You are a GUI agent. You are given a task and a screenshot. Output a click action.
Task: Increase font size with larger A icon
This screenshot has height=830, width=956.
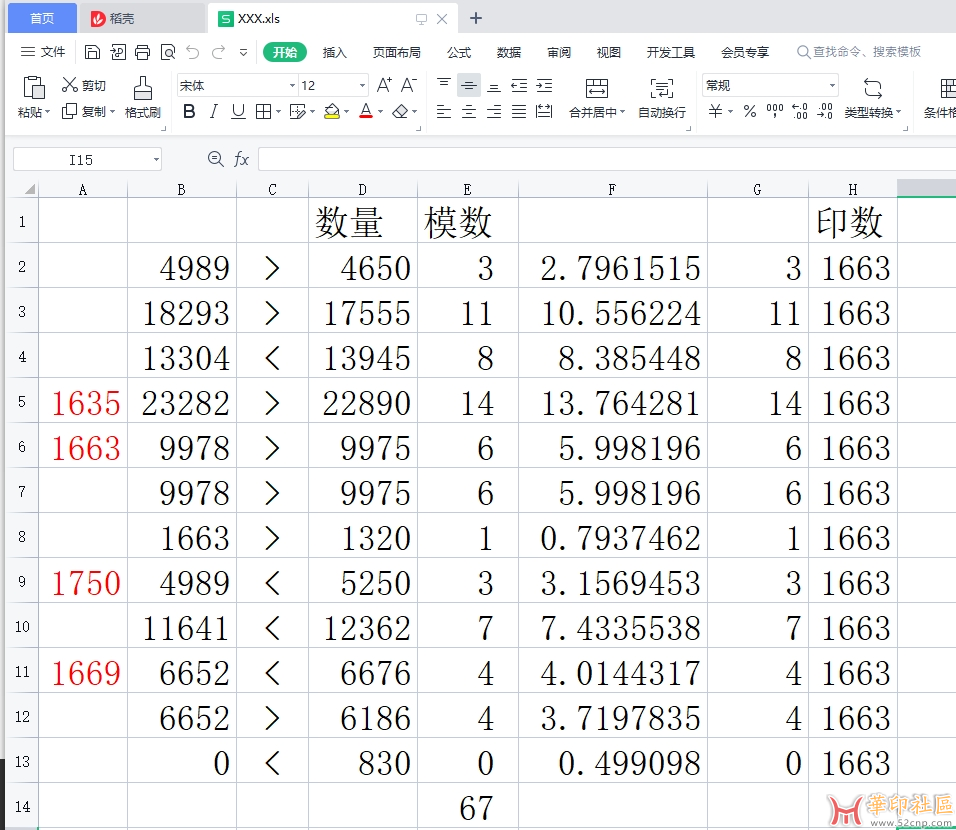click(384, 85)
